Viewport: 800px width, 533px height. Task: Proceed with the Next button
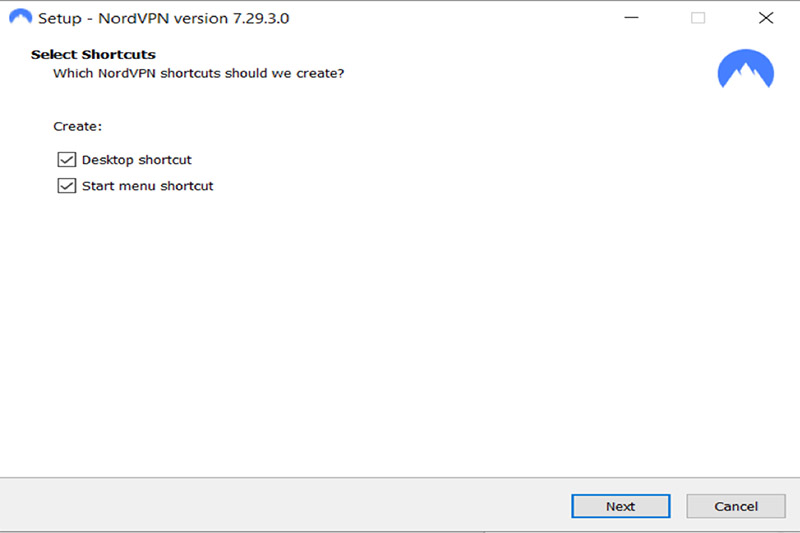click(620, 506)
